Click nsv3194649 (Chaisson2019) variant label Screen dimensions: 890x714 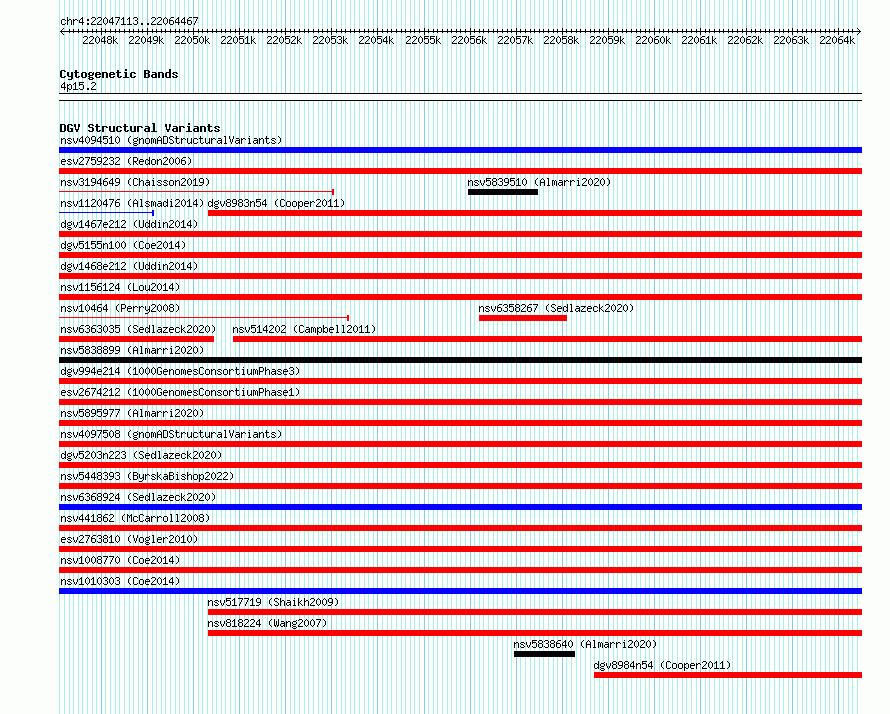135,182
